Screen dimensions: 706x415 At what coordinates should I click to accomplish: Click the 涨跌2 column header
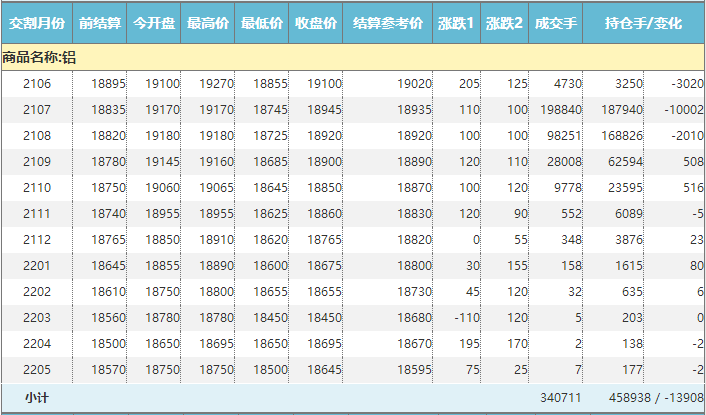(505, 22)
